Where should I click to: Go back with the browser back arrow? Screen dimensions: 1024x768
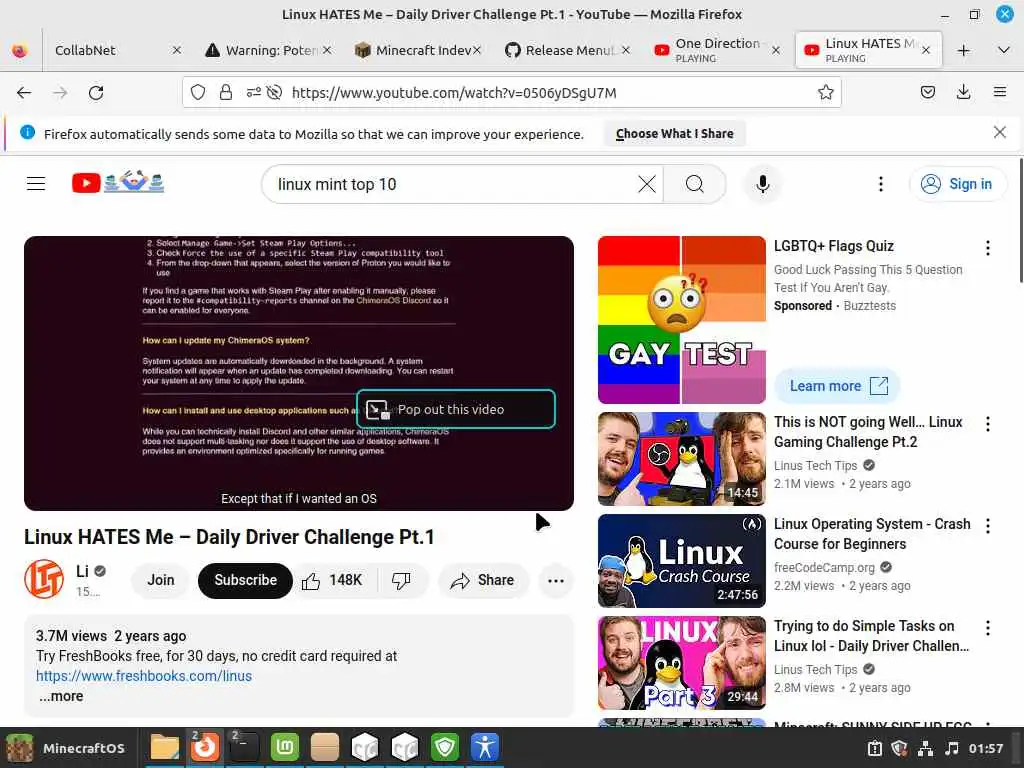(x=24, y=93)
